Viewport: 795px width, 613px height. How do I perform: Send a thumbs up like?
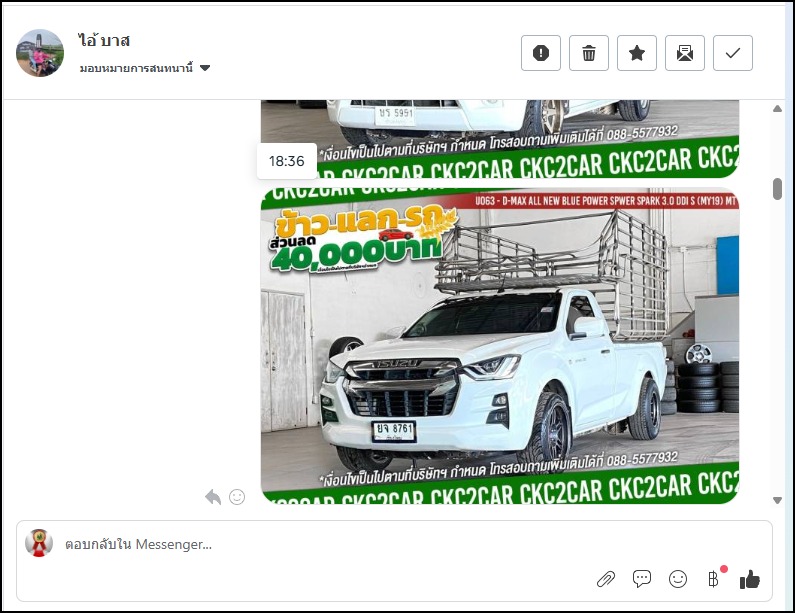749,579
